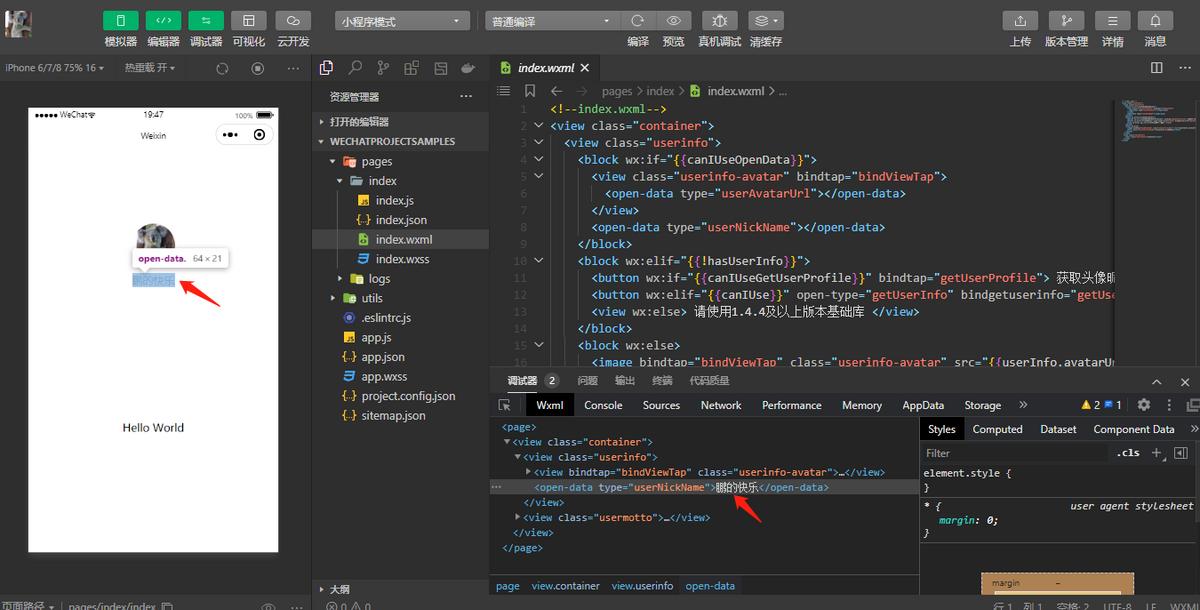Open the 普通编译 compile mode dropdown
1200x610 pixels.
coord(551,21)
